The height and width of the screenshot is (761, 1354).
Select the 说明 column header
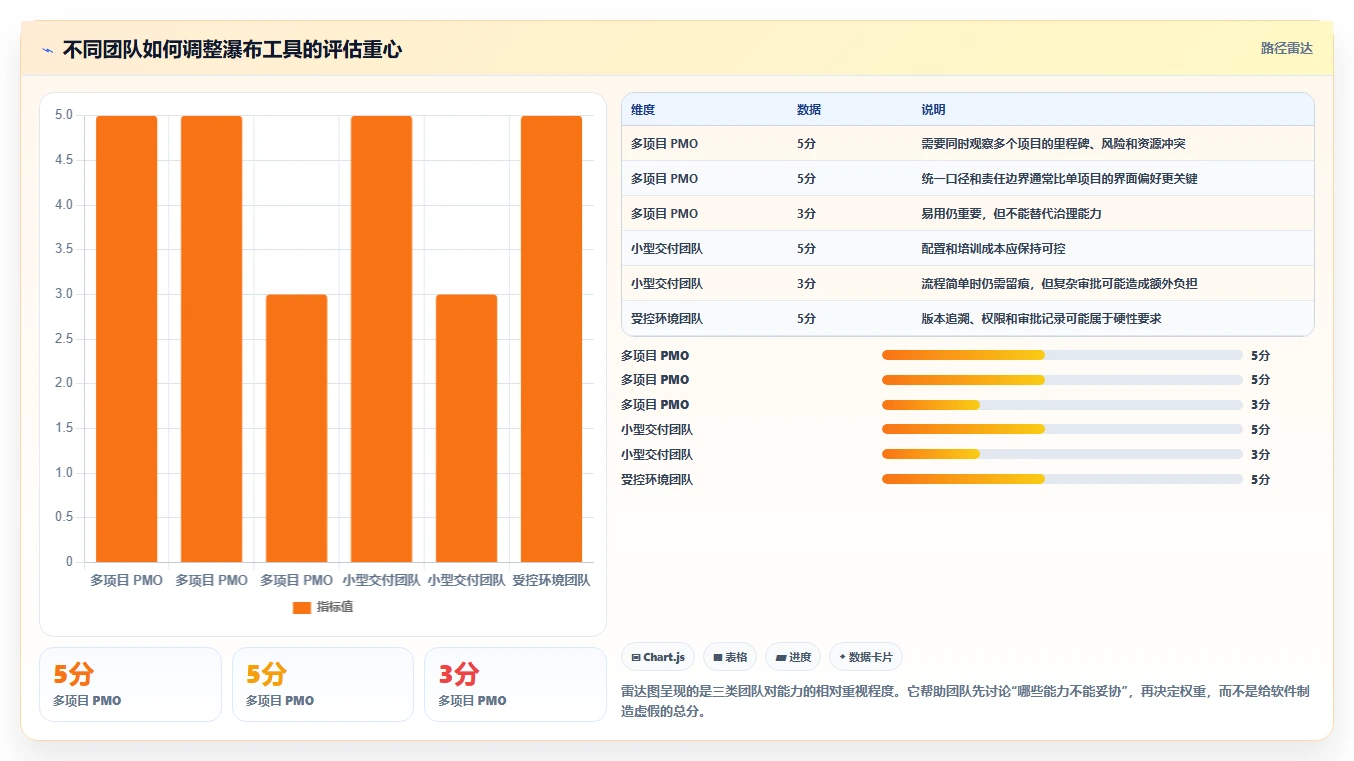(x=933, y=110)
